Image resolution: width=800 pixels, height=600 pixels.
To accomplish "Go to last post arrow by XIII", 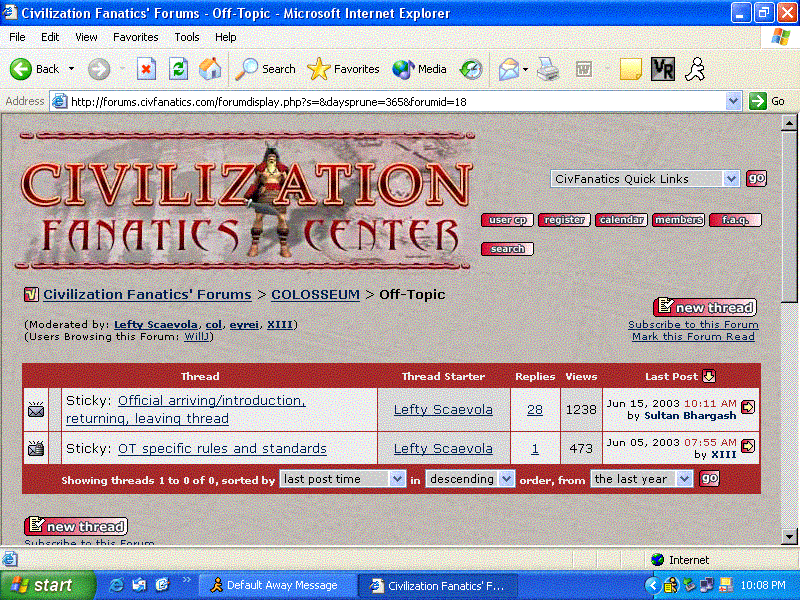I will 748,445.
